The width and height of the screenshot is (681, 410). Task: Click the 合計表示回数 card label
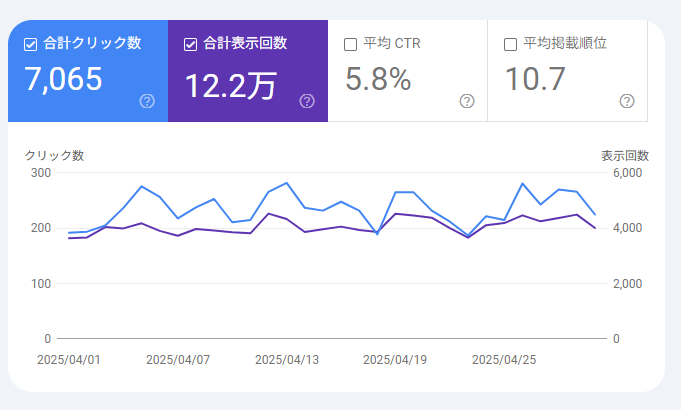tap(245, 43)
